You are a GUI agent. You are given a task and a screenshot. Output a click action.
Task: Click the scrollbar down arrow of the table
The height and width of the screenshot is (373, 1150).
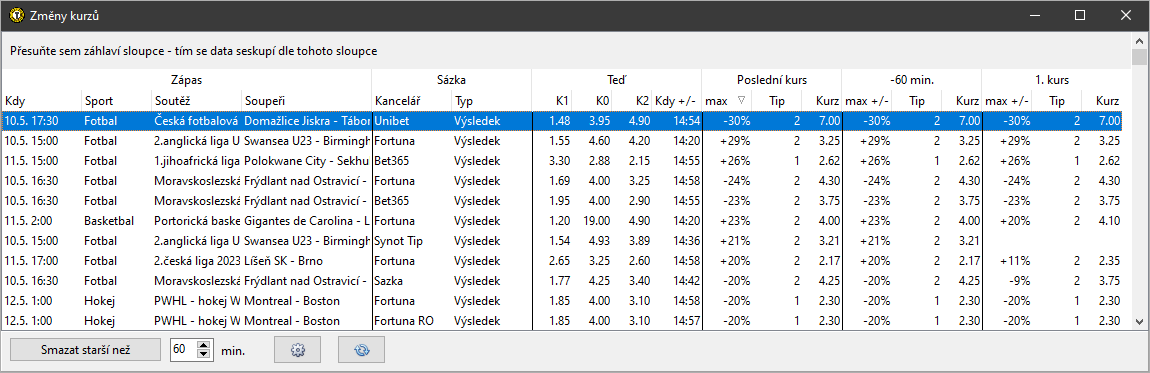click(x=1138, y=320)
